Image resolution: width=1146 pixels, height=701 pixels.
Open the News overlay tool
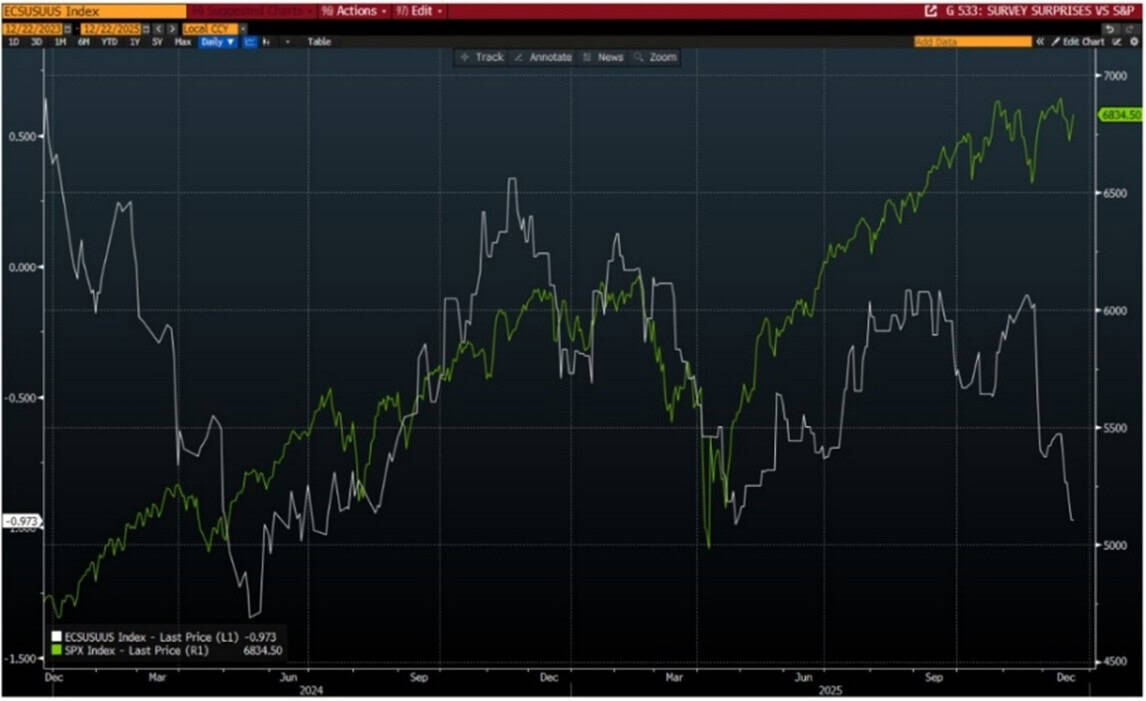coord(603,57)
